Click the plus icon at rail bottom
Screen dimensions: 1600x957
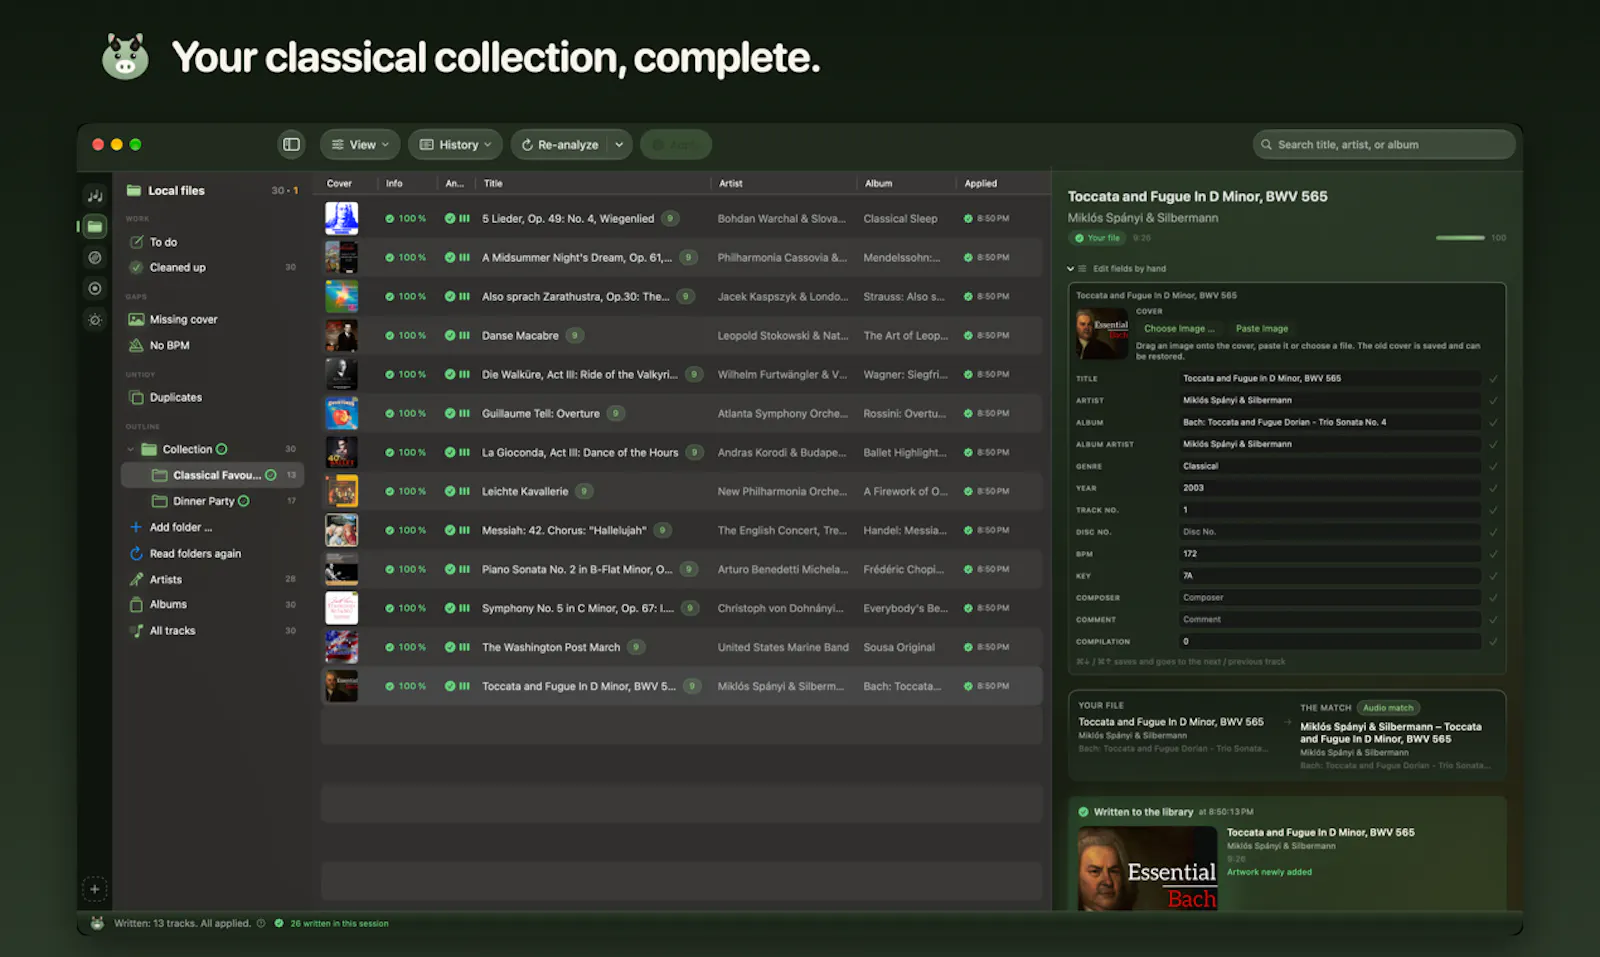click(95, 889)
